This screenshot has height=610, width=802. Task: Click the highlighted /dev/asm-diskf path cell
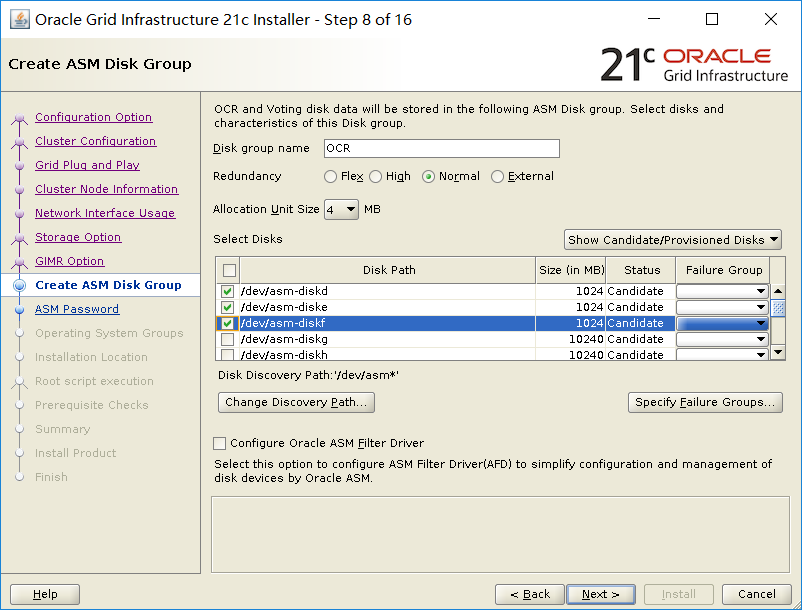pos(387,323)
